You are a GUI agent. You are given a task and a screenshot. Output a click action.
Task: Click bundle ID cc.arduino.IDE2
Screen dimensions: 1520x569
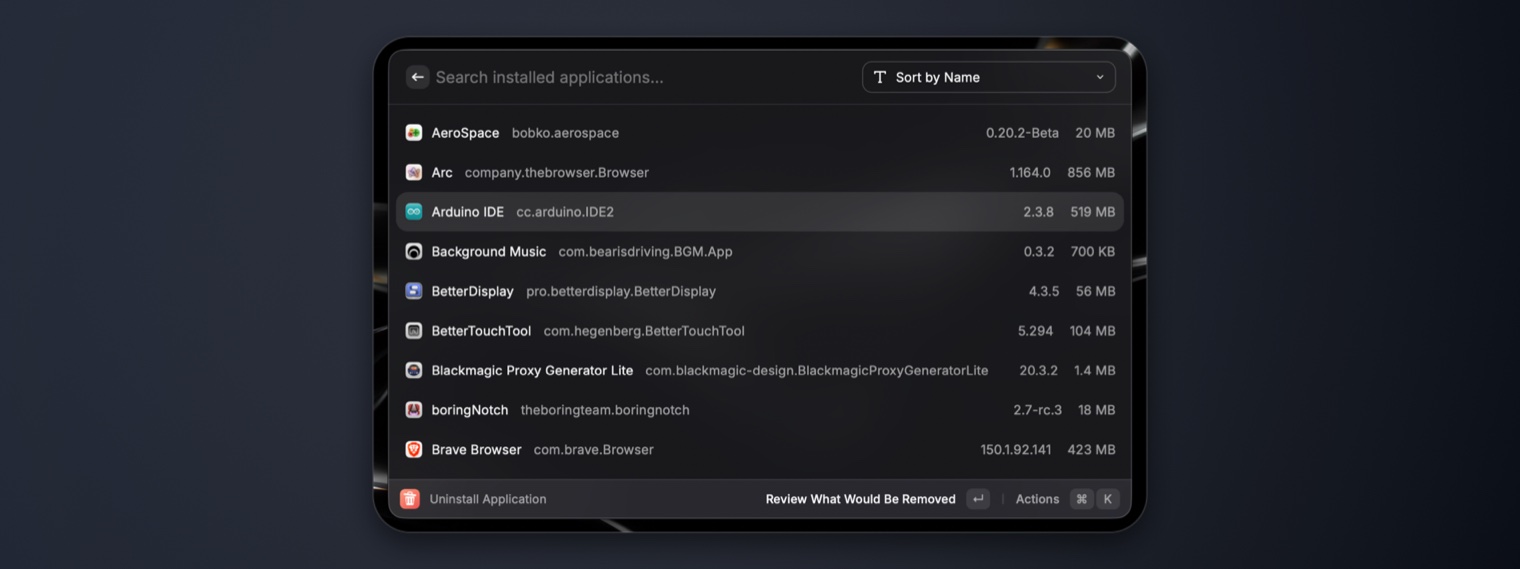pyautogui.click(x=565, y=212)
